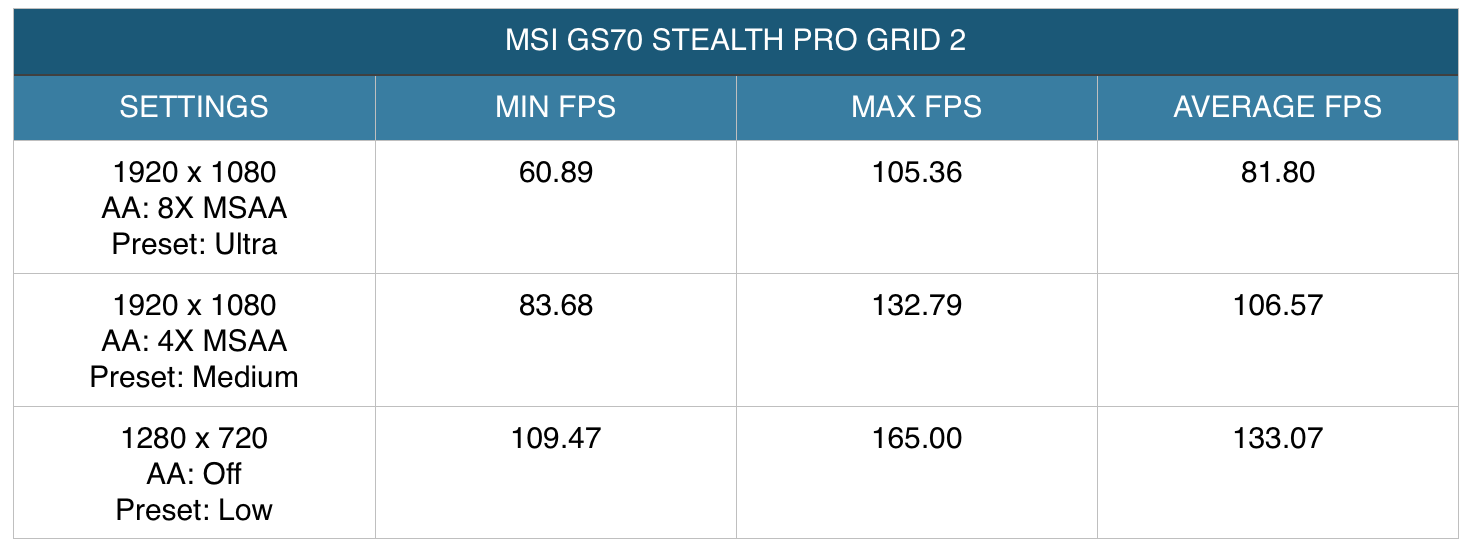The height and width of the screenshot is (547, 1468).
Task: Select the 4X MSAA Medium preset settings cell
Action: [194, 340]
